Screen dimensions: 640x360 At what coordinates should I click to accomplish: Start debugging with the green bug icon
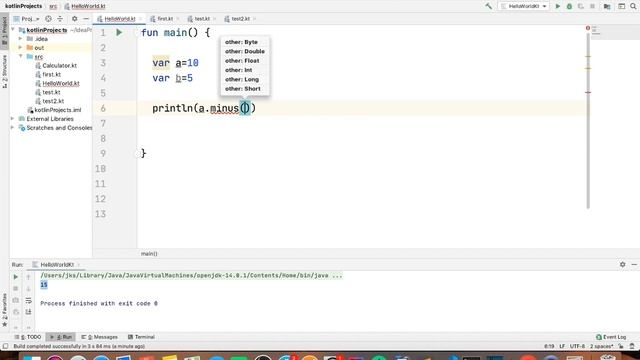coord(569,6)
